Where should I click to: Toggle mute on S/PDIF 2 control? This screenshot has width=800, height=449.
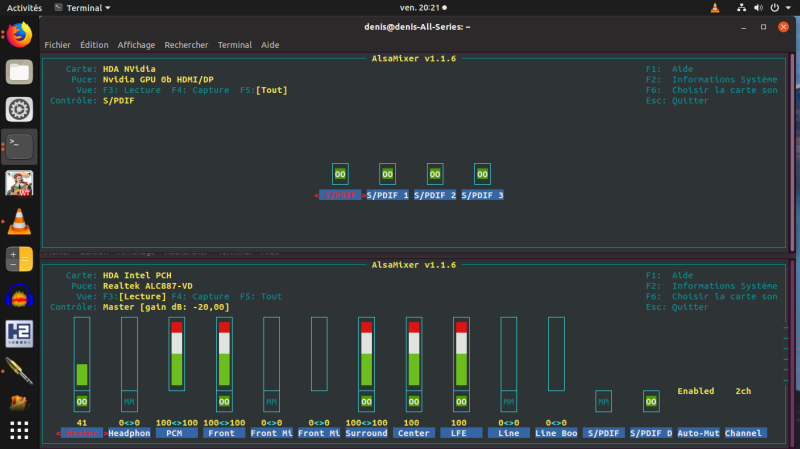pos(435,174)
